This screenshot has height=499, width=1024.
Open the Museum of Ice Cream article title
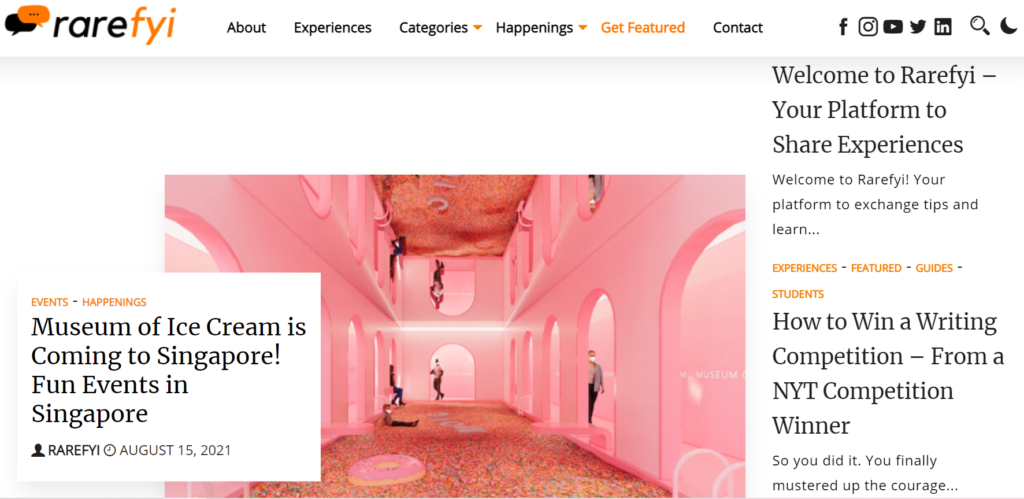(x=168, y=370)
